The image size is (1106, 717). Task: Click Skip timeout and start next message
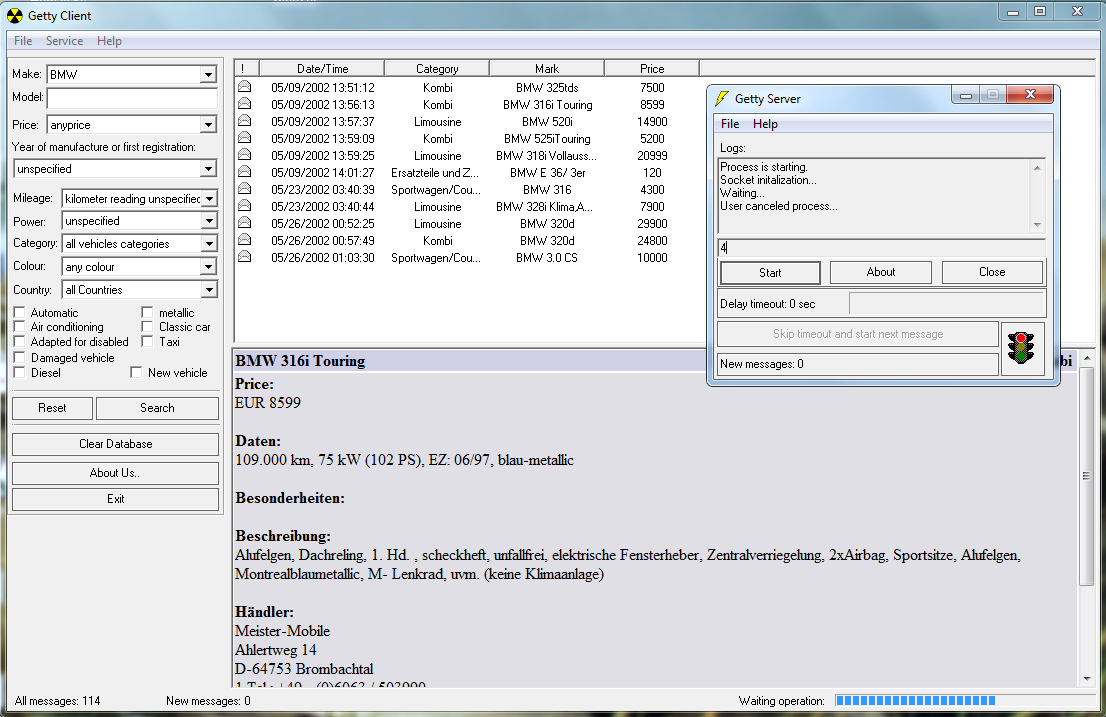(x=858, y=334)
